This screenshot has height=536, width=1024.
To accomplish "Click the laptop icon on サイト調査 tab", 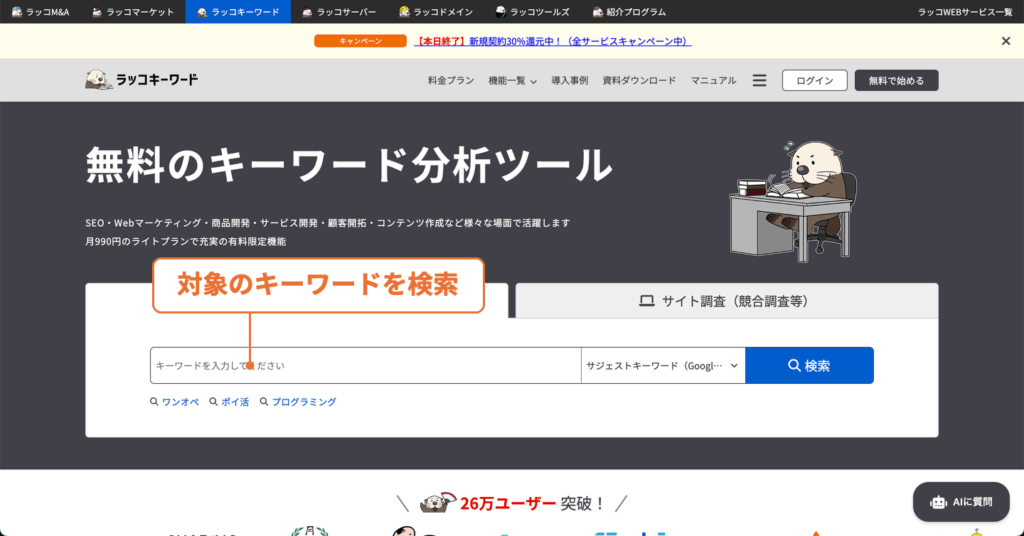I will coord(647,301).
